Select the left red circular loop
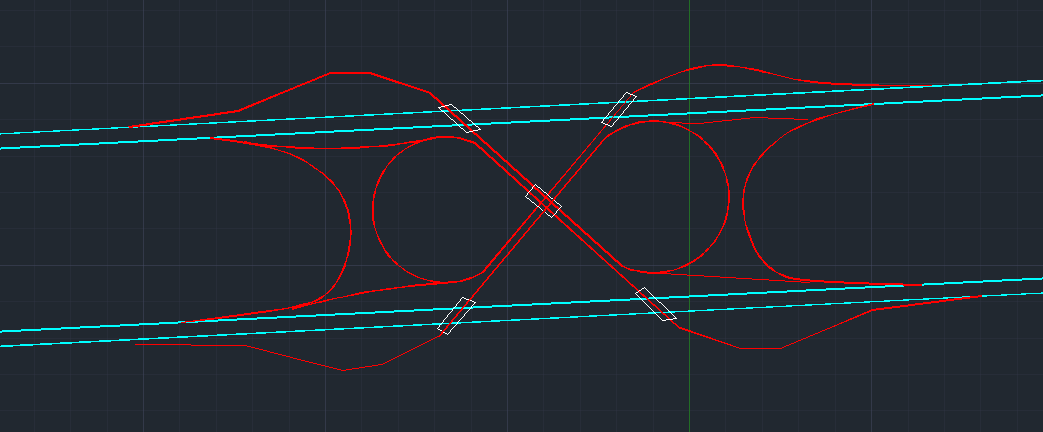 point(373,208)
